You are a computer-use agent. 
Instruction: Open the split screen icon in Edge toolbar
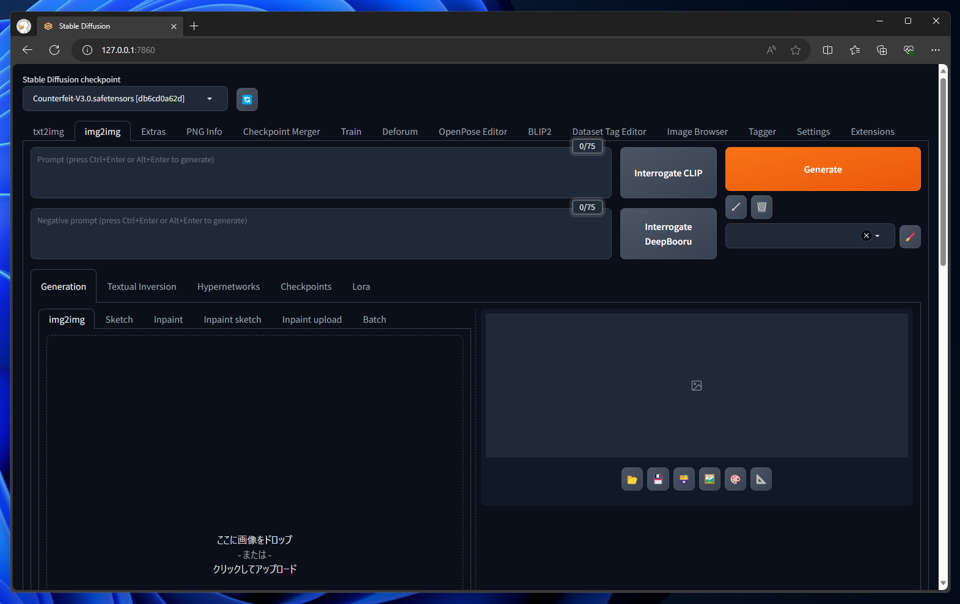[x=828, y=50]
